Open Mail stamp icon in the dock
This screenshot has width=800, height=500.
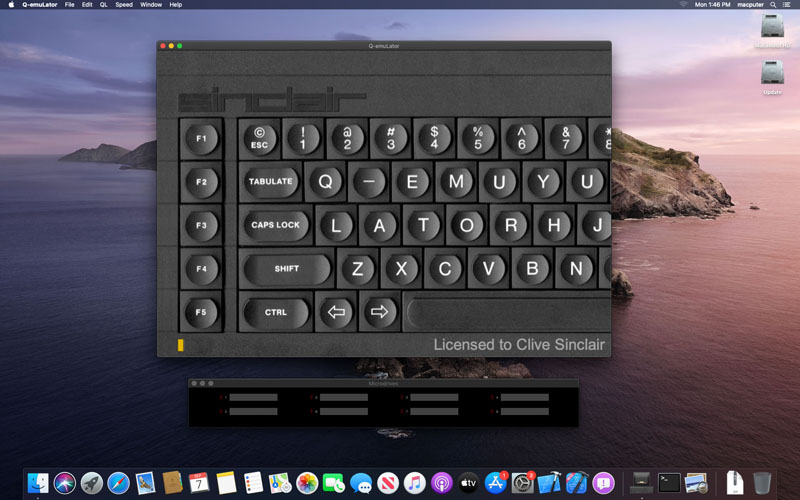(145, 483)
